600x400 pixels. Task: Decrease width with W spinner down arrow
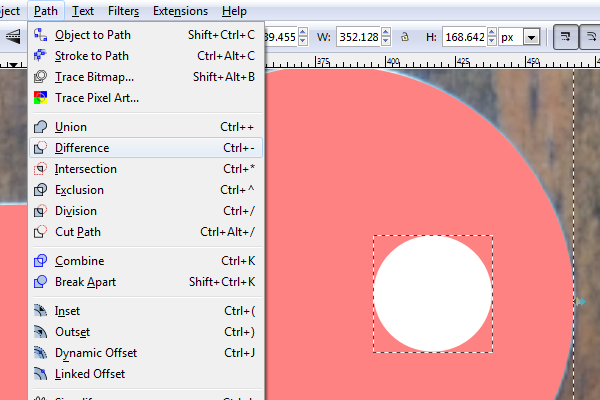point(386,42)
